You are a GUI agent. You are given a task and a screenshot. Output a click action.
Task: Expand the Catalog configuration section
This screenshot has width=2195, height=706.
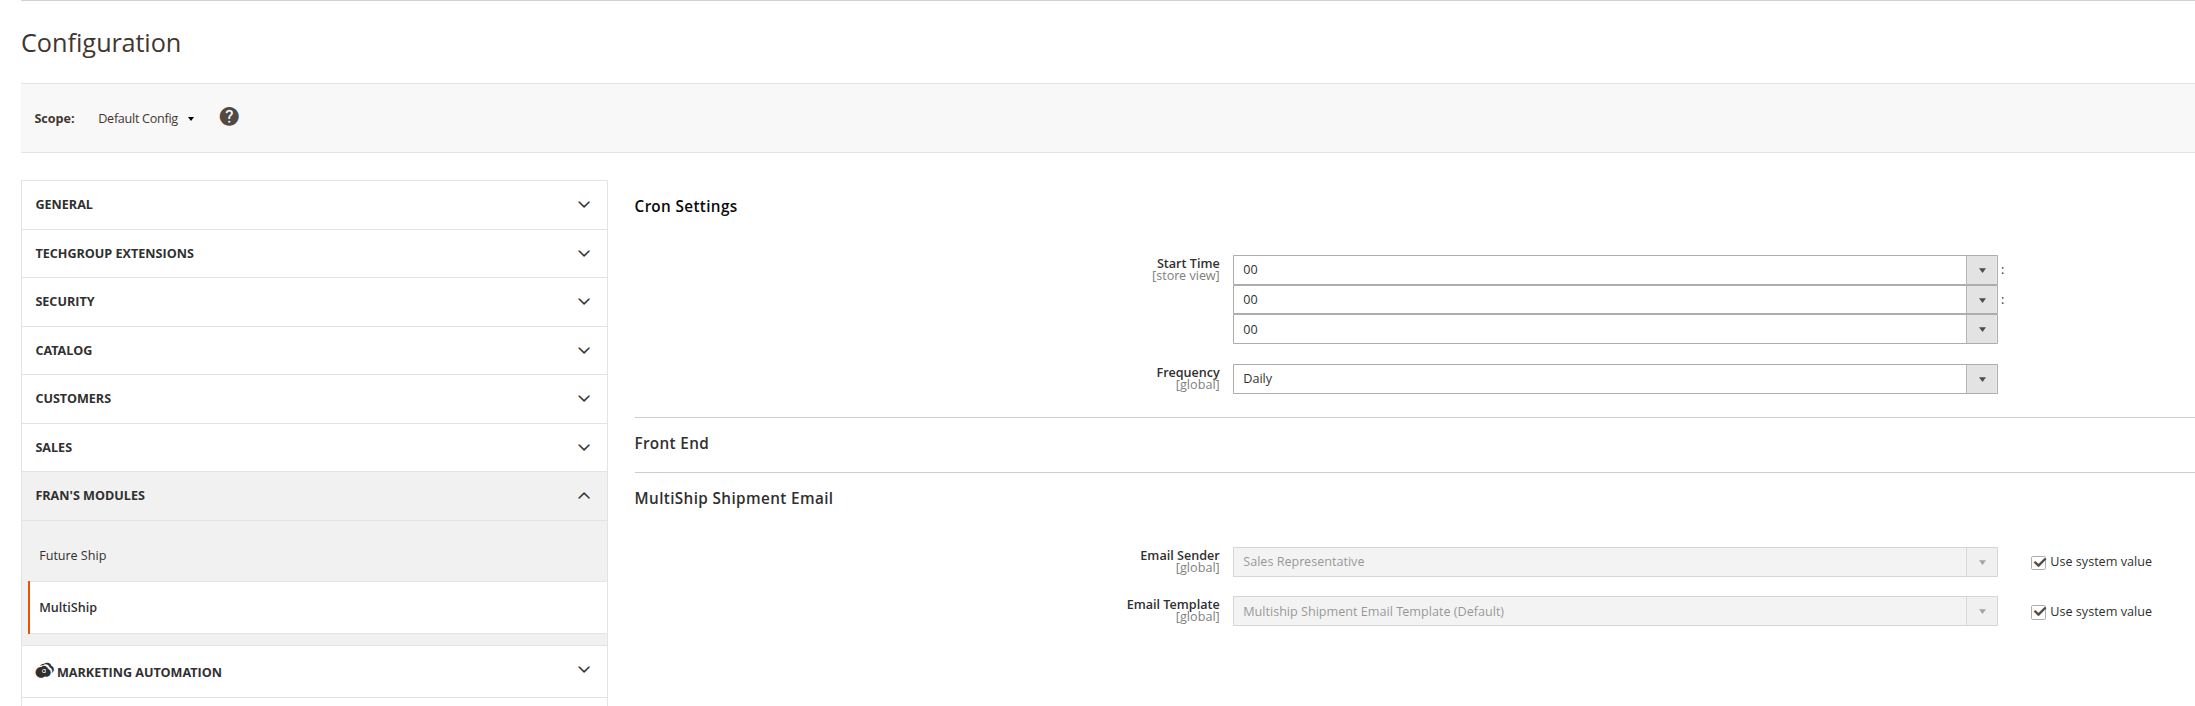pos(313,351)
